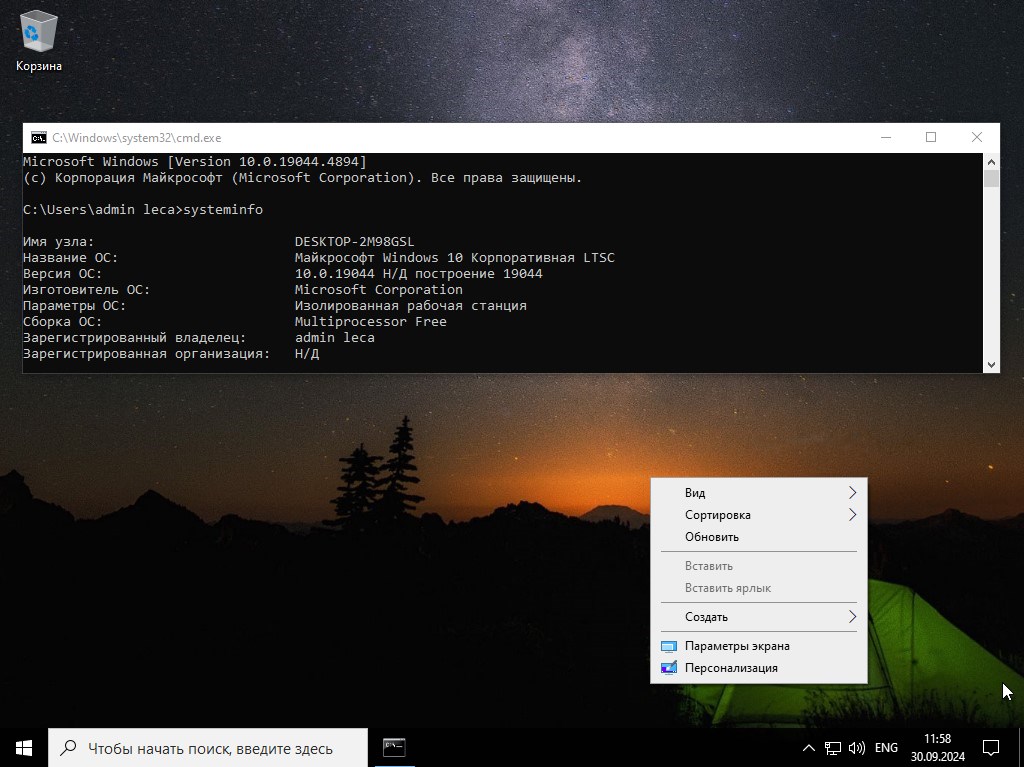Open the volume speaker tray icon
Viewport: 1024px width, 767px height.
pos(857,748)
